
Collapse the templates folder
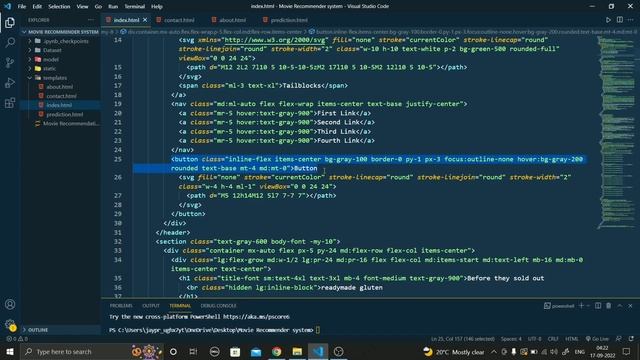60,78
